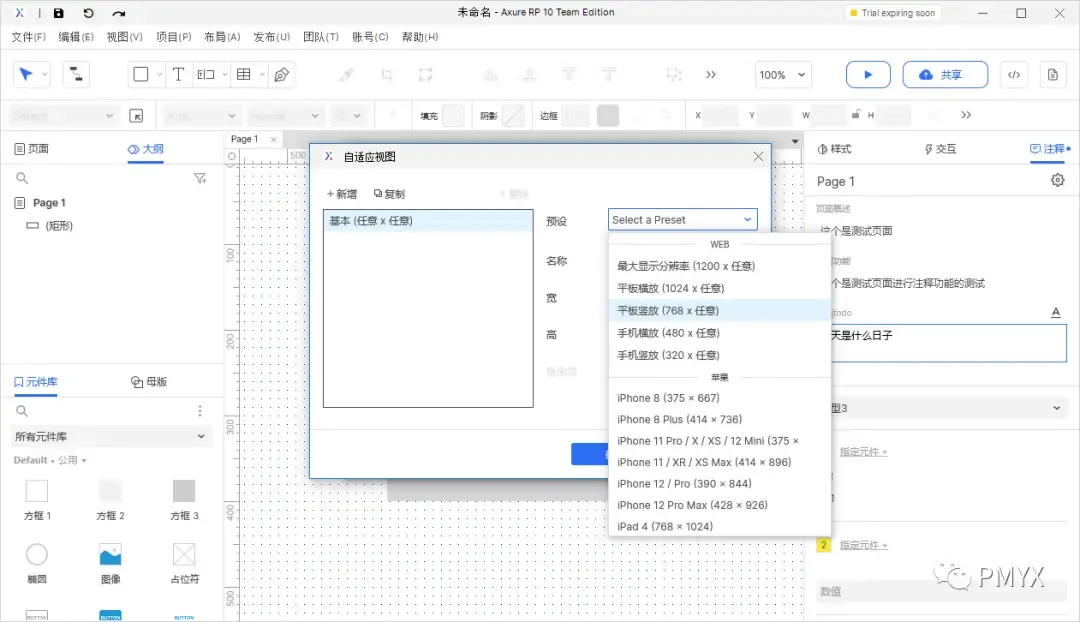Open the 100% zoom level dropdown
The image size is (1080, 622).
781,74
